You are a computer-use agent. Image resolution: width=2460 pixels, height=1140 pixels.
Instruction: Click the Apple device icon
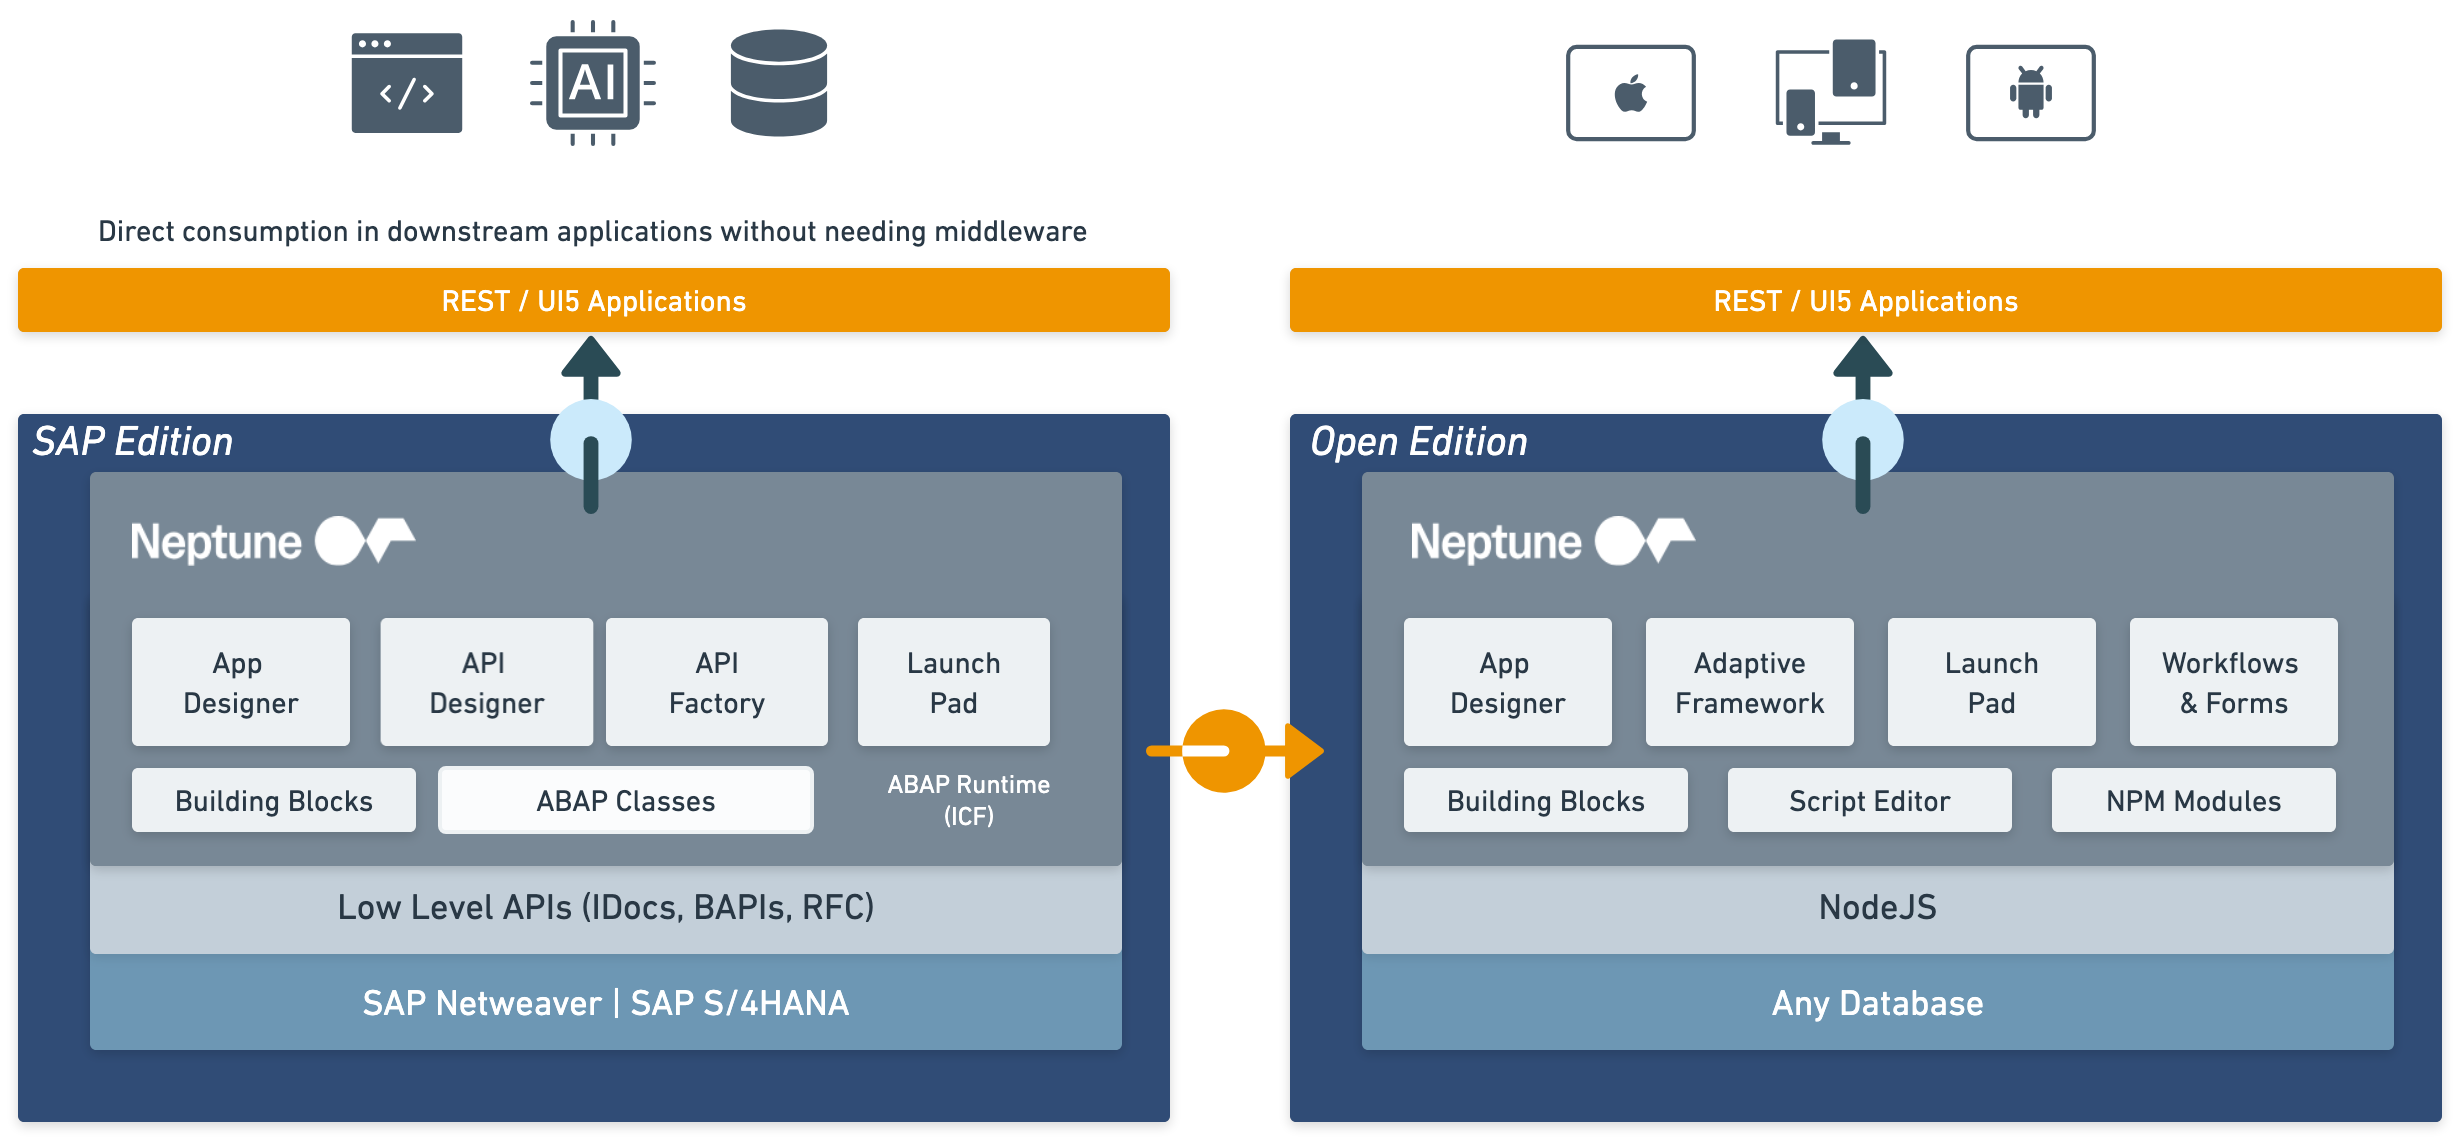tap(1631, 93)
